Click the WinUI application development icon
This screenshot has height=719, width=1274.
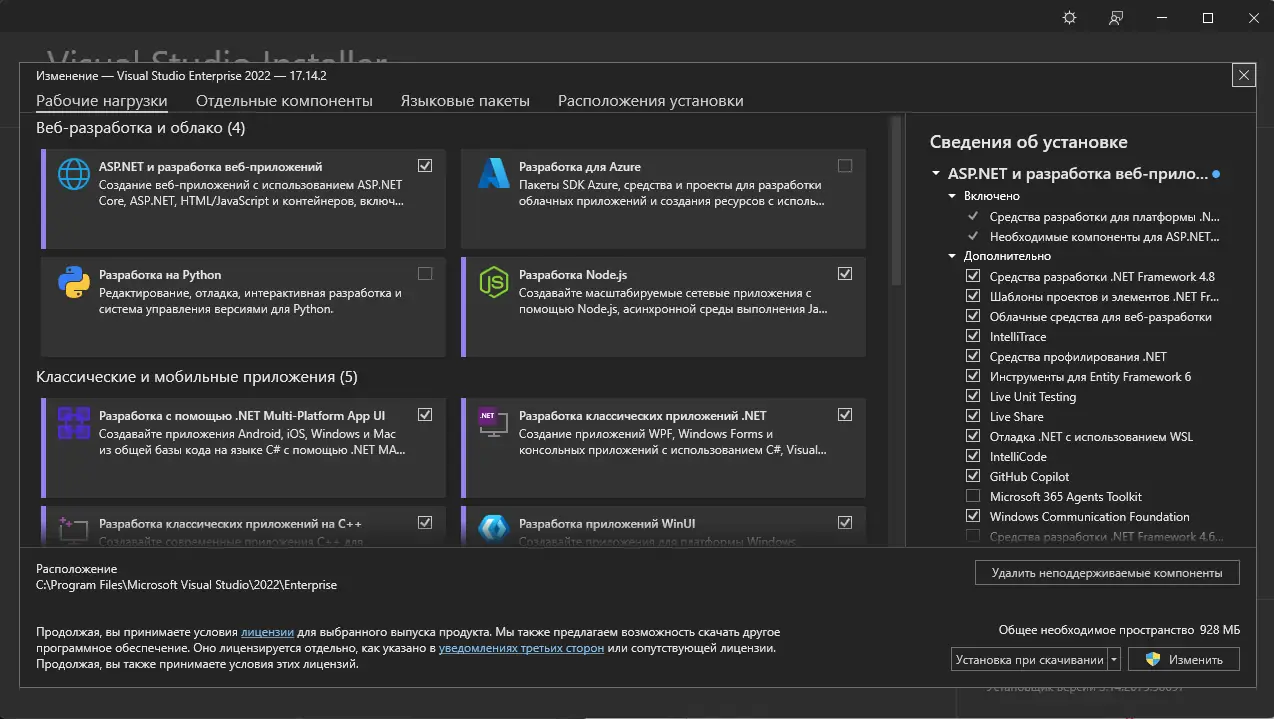(494, 529)
